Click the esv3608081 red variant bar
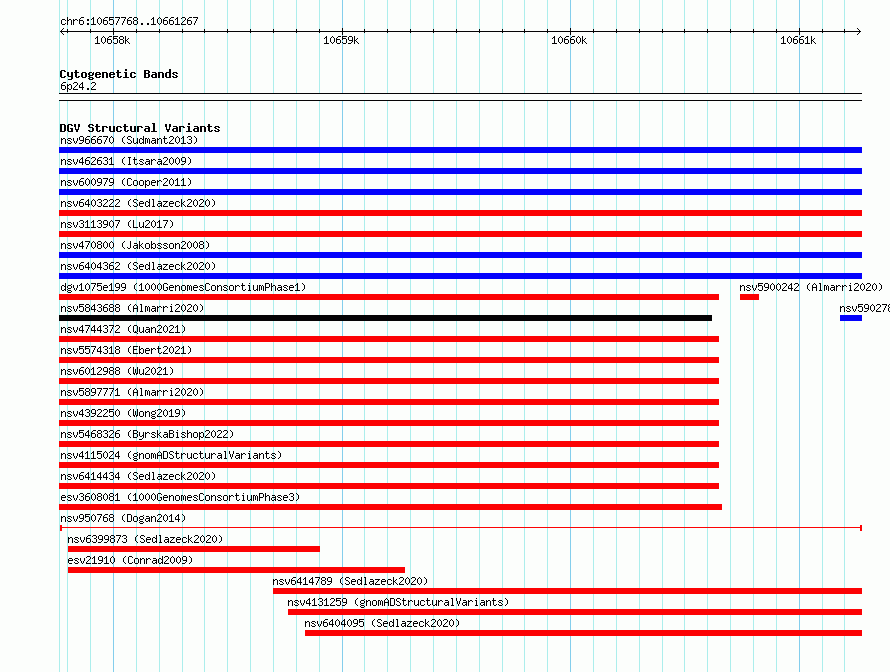Screen dimensions: 890x672 pos(391,507)
